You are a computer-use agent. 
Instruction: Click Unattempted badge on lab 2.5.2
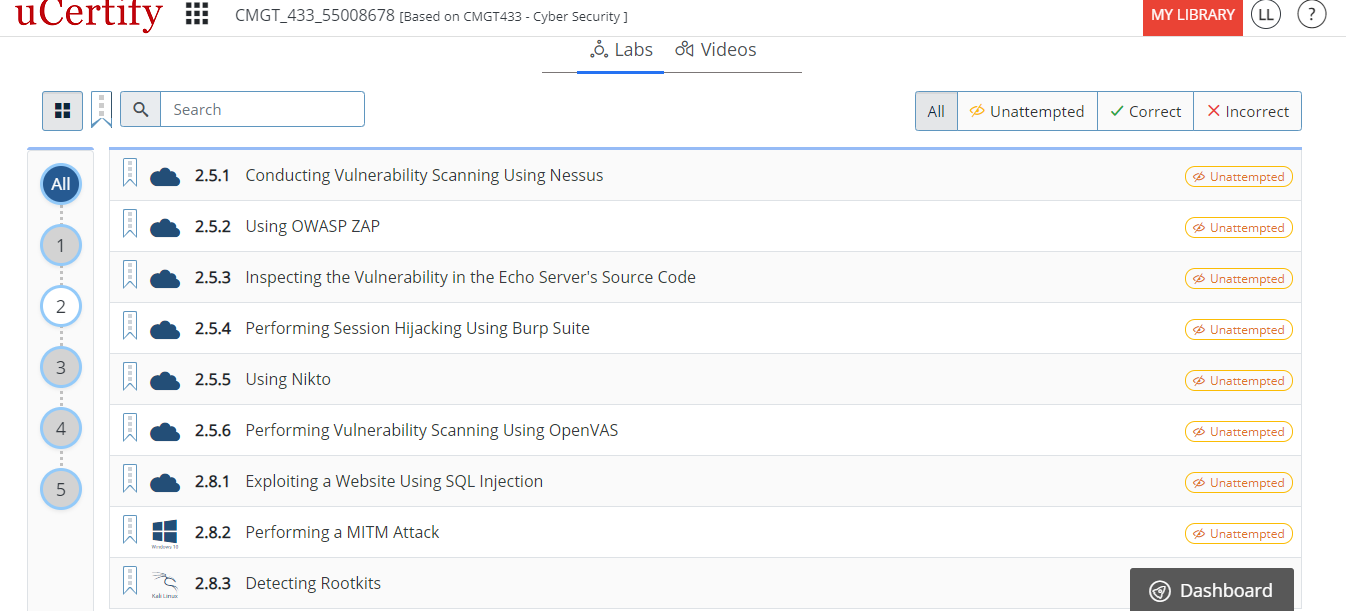pos(1239,228)
